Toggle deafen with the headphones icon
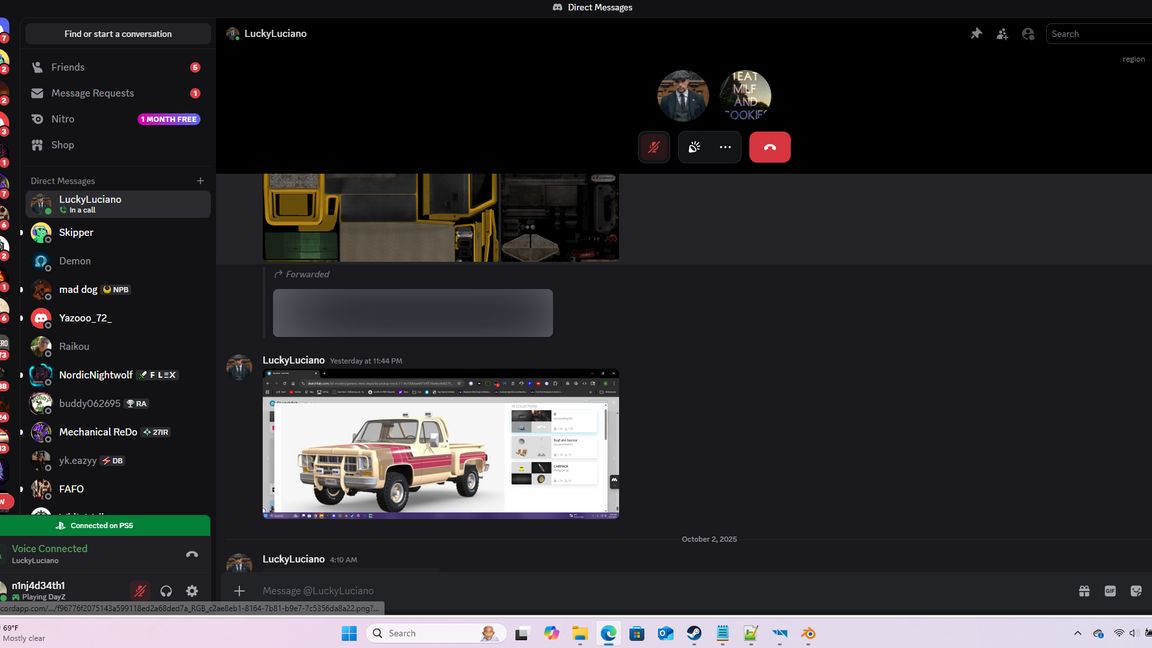The image size is (1152, 648). pos(166,591)
